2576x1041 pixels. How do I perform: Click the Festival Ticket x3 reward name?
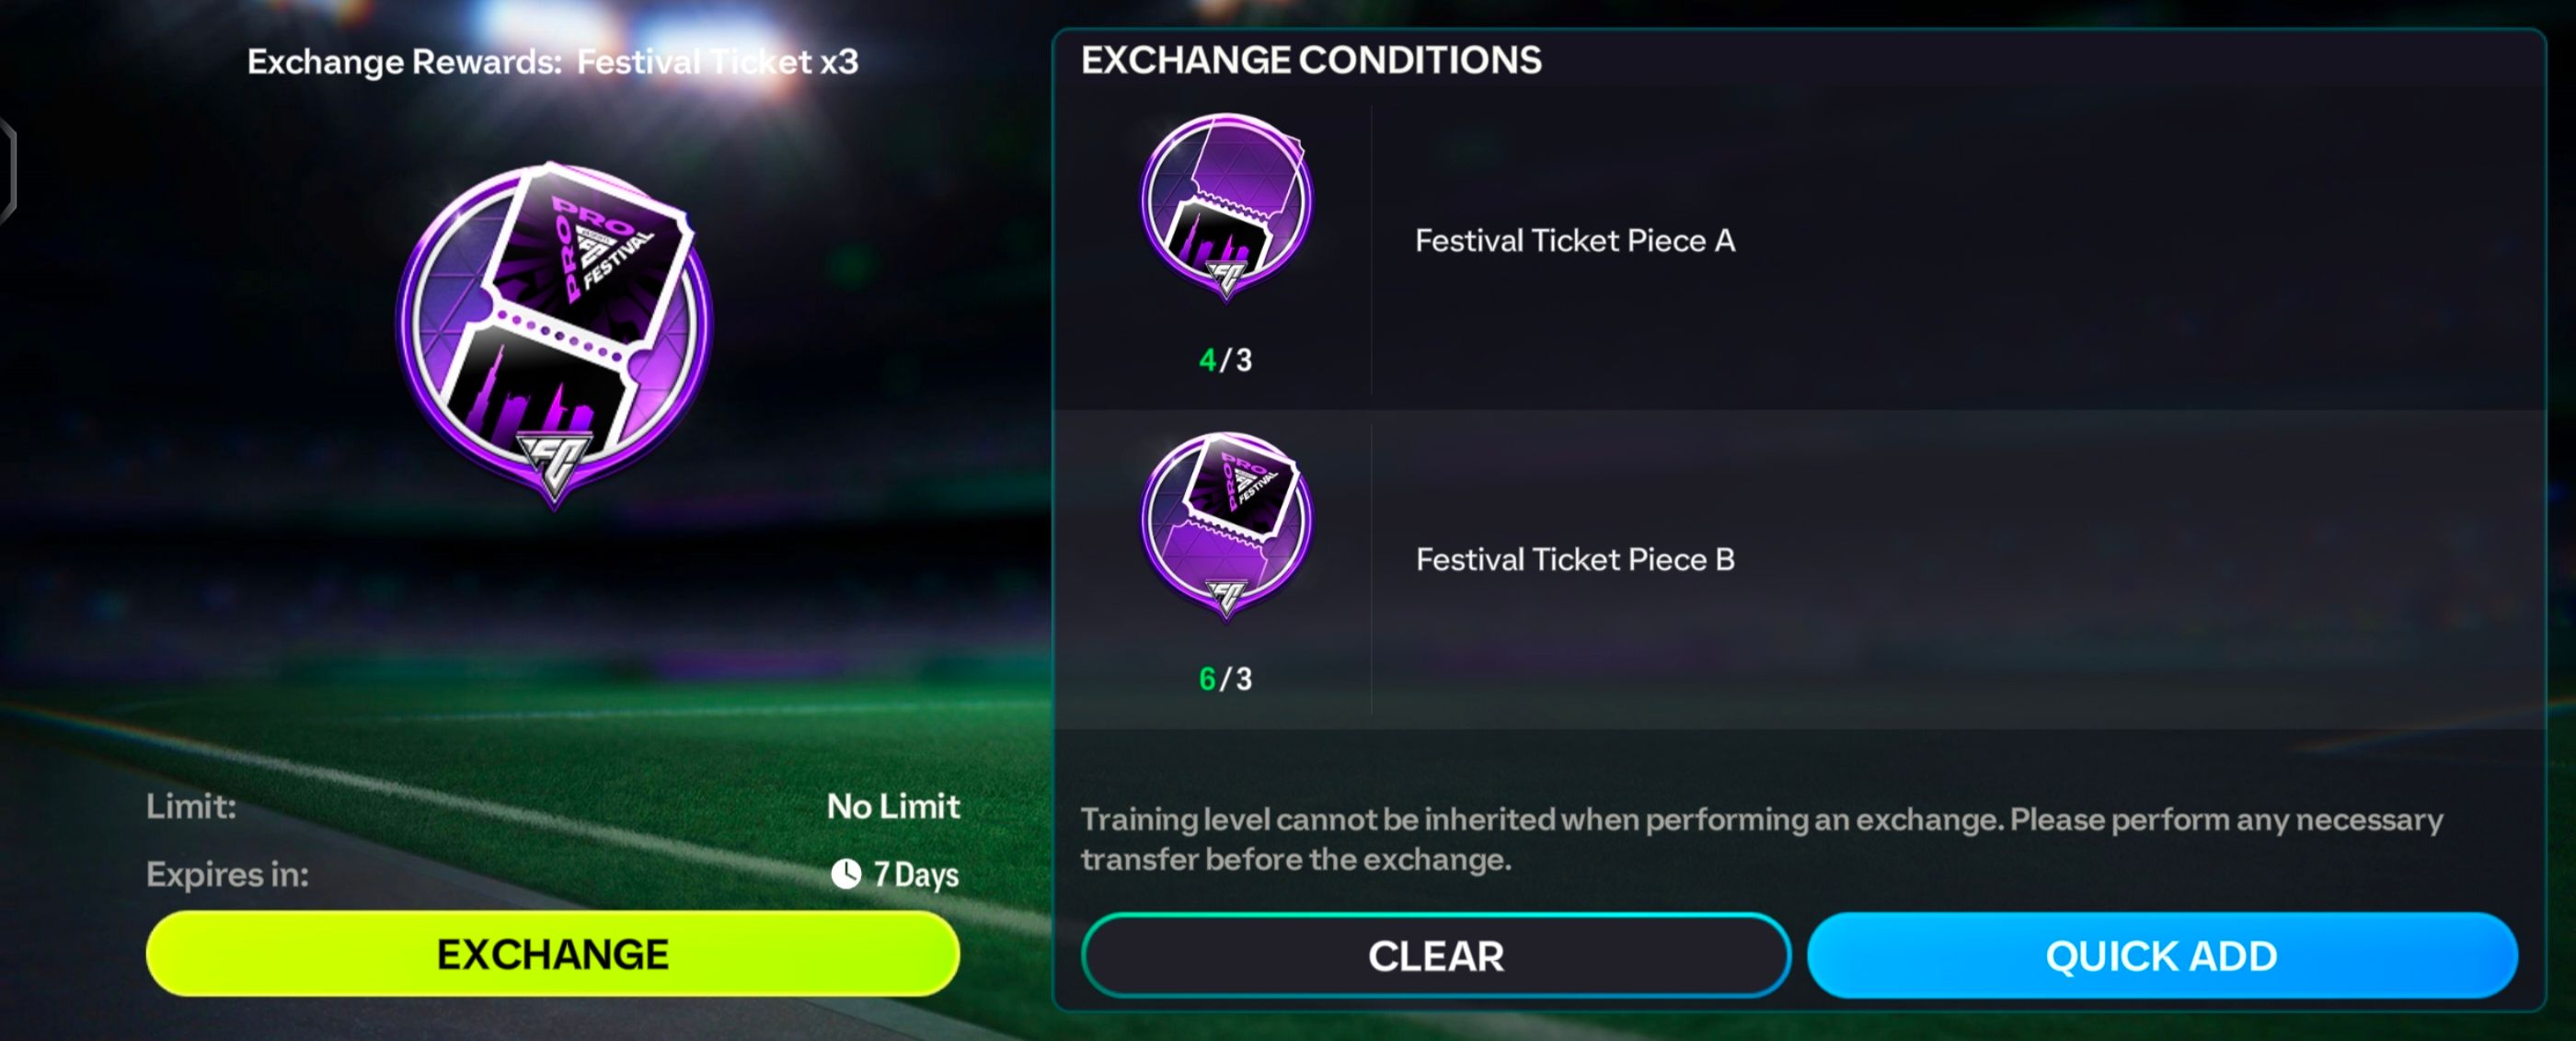717,62
